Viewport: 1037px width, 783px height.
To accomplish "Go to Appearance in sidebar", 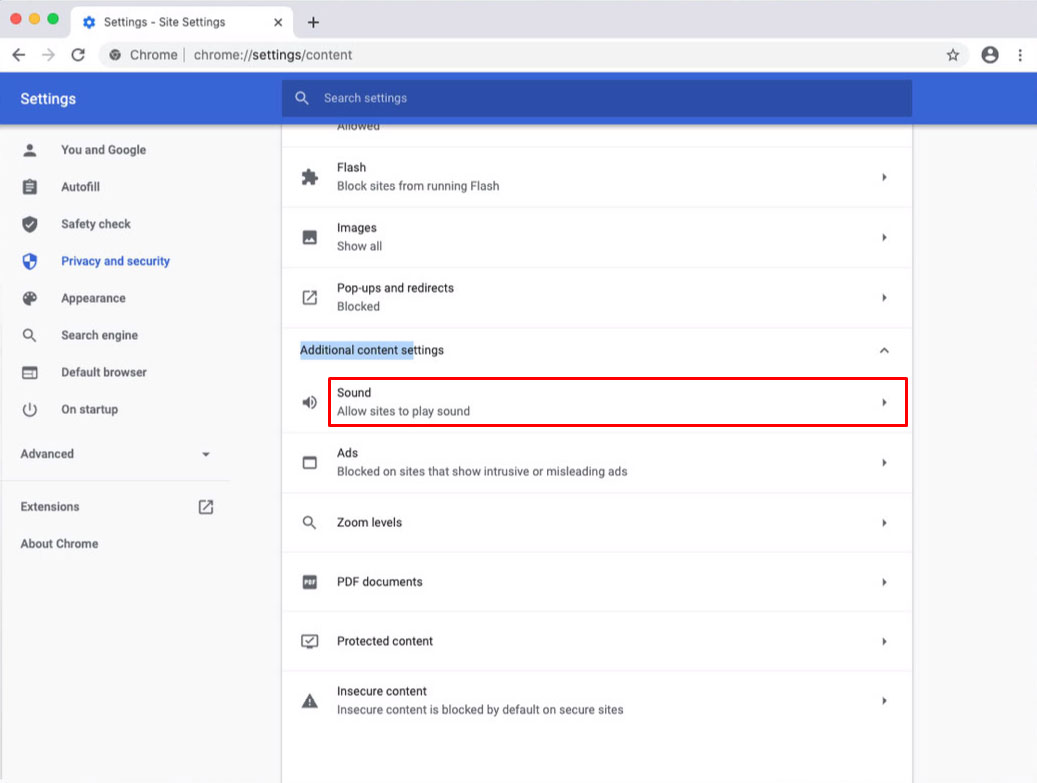I will click(93, 298).
